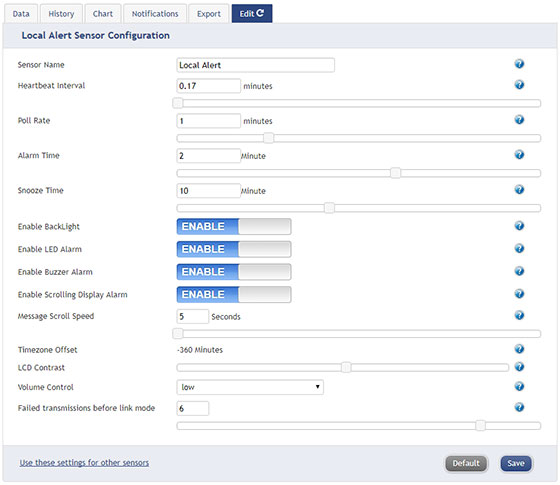Screen dimensions: 560x485
Task: Click the Failed transmissions slider handle
Action: click(480, 425)
